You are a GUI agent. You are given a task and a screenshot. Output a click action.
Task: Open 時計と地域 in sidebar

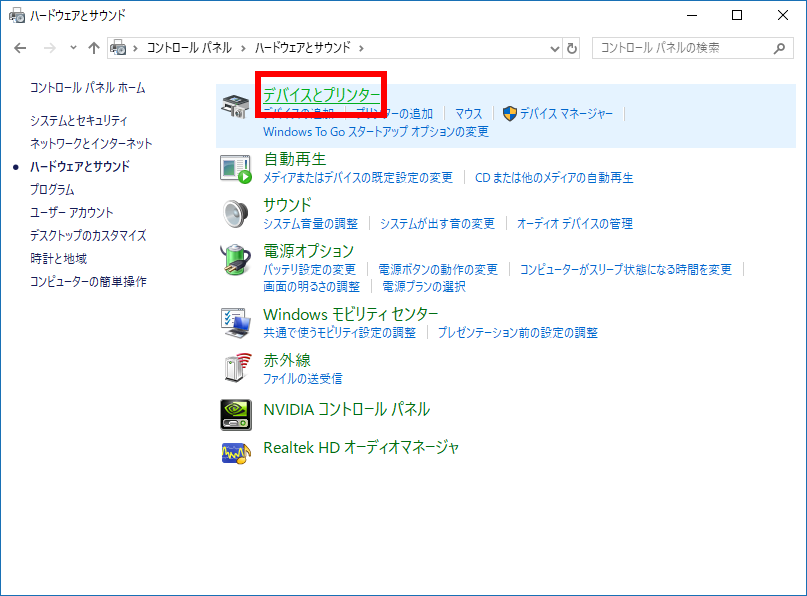[x=58, y=258]
